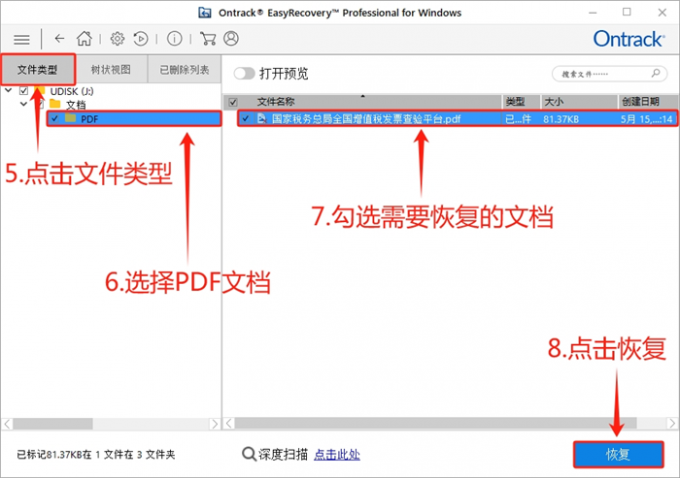Sort by 文件名称 column header
This screenshot has height=478, width=680.
click(x=276, y=102)
